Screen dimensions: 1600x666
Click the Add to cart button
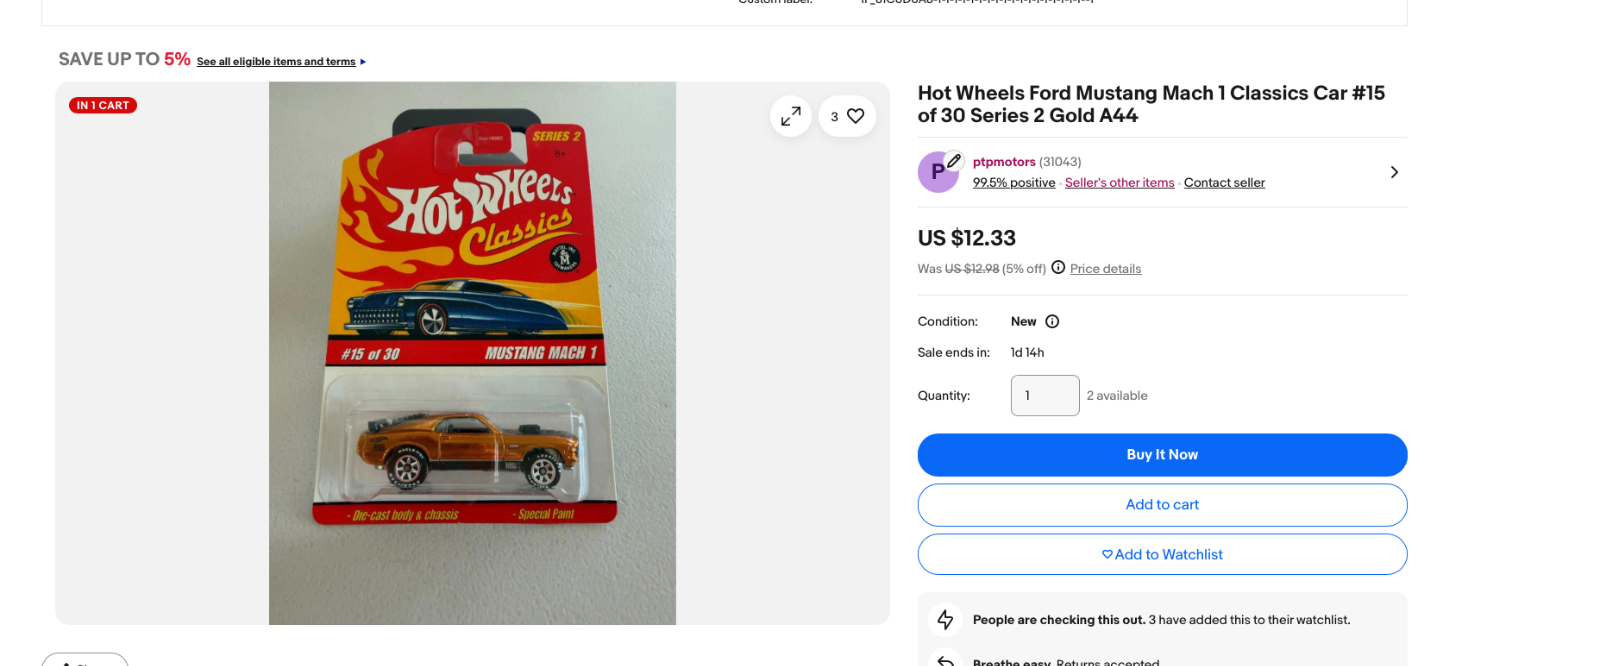[1162, 505]
